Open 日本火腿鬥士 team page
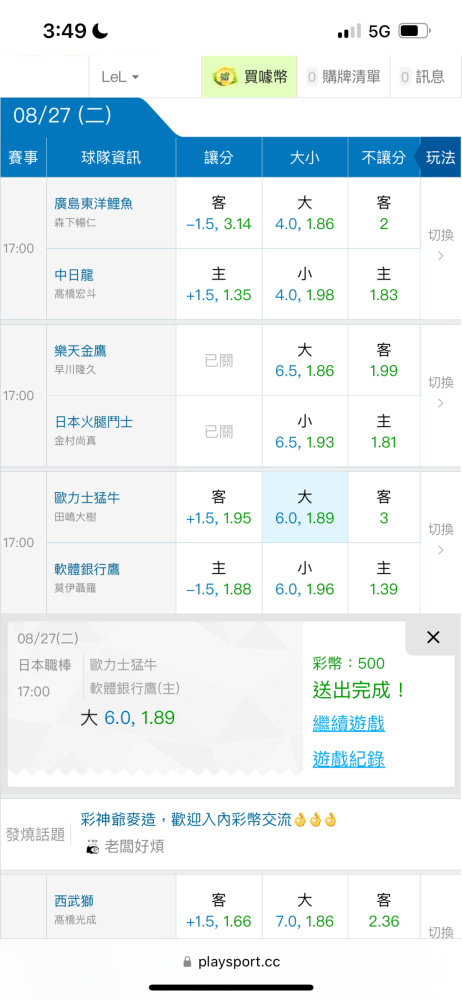 tap(93, 422)
